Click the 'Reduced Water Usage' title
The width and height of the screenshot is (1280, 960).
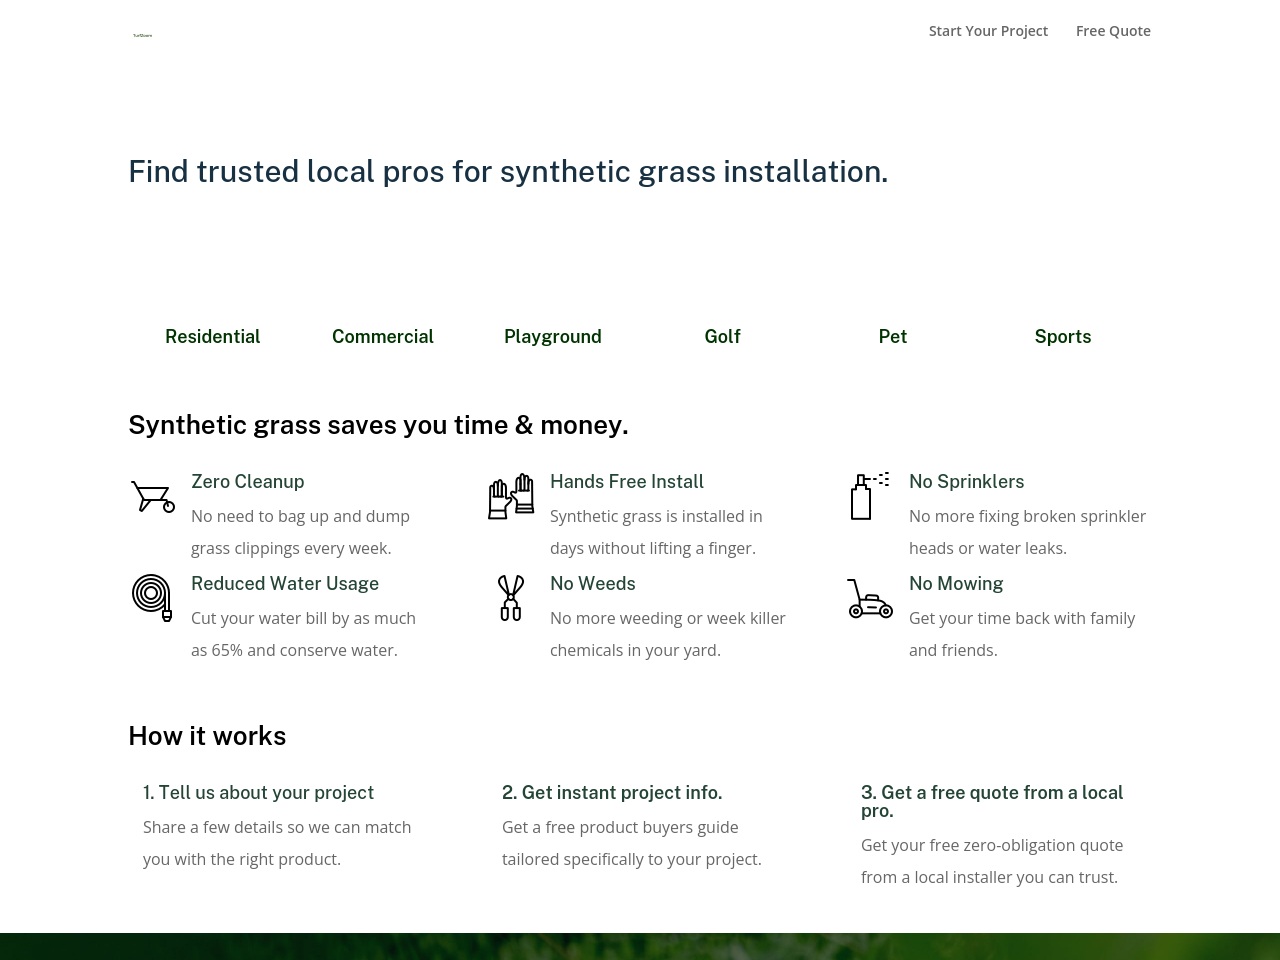[x=285, y=584]
